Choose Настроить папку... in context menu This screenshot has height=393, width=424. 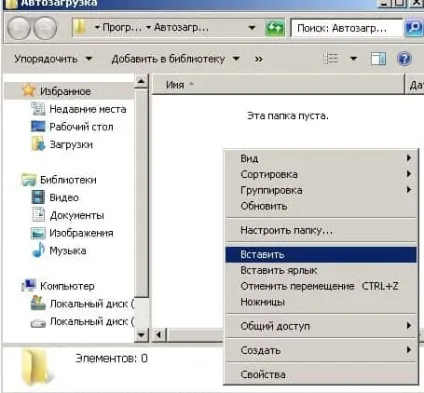(x=321, y=230)
